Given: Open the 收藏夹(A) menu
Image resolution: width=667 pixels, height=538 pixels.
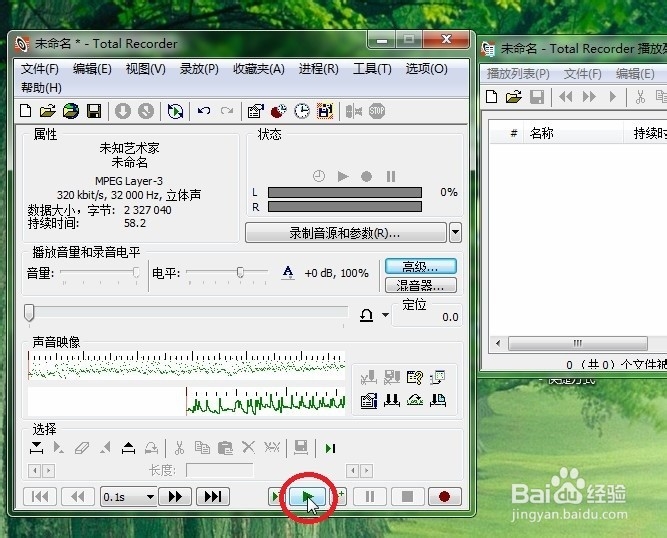Looking at the screenshot, I should [x=259, y=68].
